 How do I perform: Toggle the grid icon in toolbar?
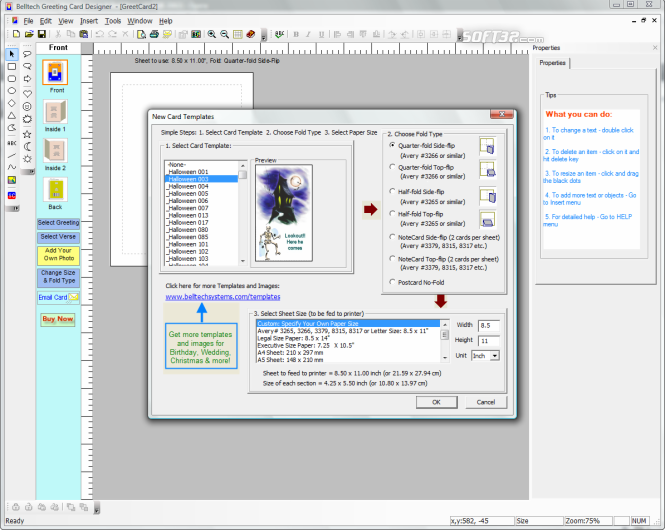click(x=238, y=34)
